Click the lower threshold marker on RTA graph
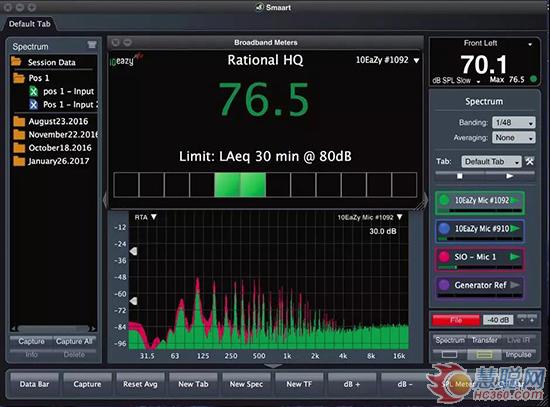Screen dimensions: 550x407 click(x=133, y=301)
